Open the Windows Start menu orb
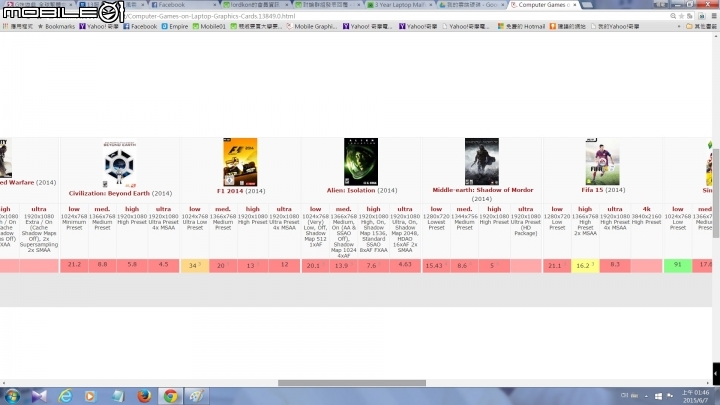Viewport: 720px width, 405px height. click(x=12, y=396)
